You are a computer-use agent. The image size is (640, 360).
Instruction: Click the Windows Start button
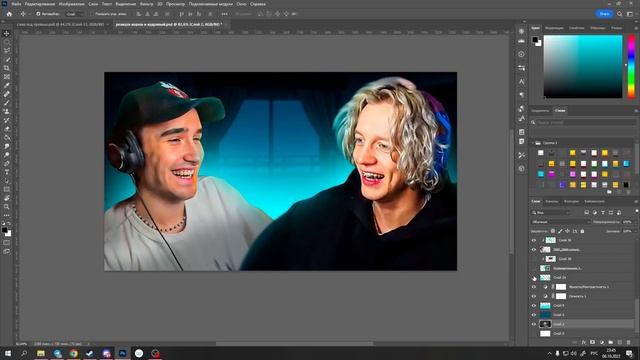point(8,353)
